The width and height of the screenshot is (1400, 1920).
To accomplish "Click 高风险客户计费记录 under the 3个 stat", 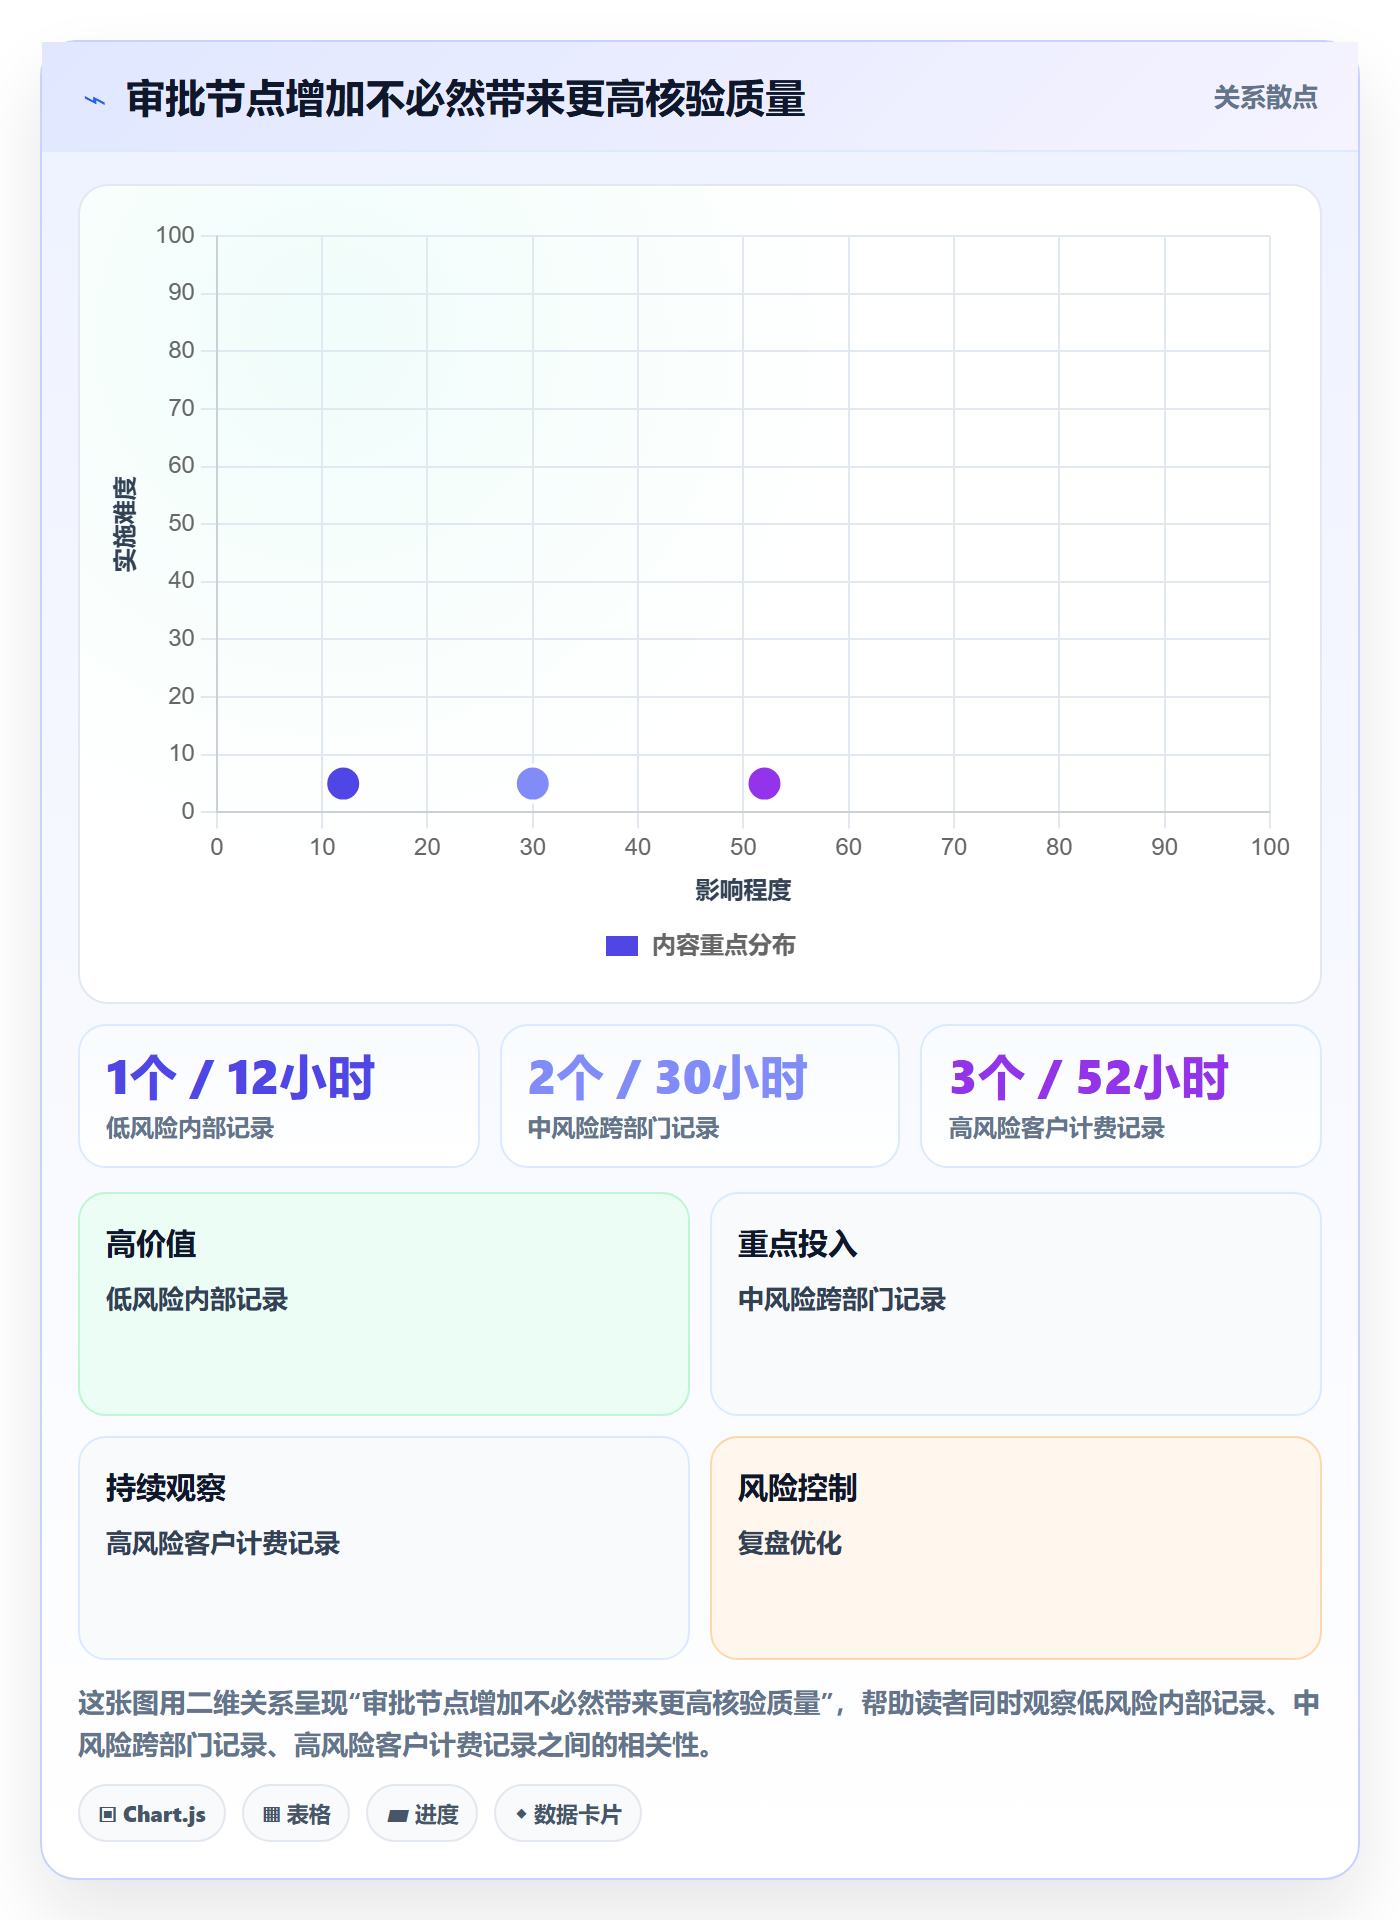I will click(1057, 1129).
